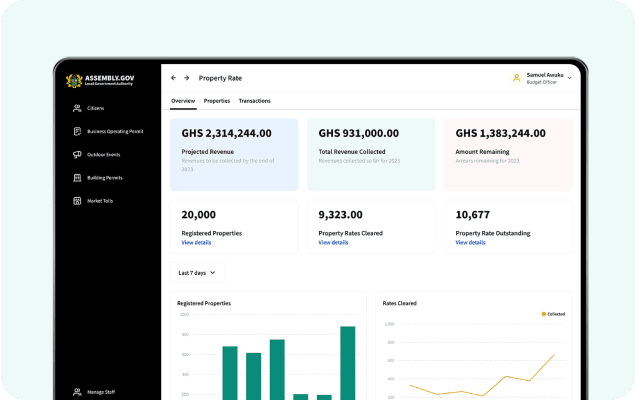635x400 pixels.
Task: Switch to the Transactions tab
Action: coord(254,101)
